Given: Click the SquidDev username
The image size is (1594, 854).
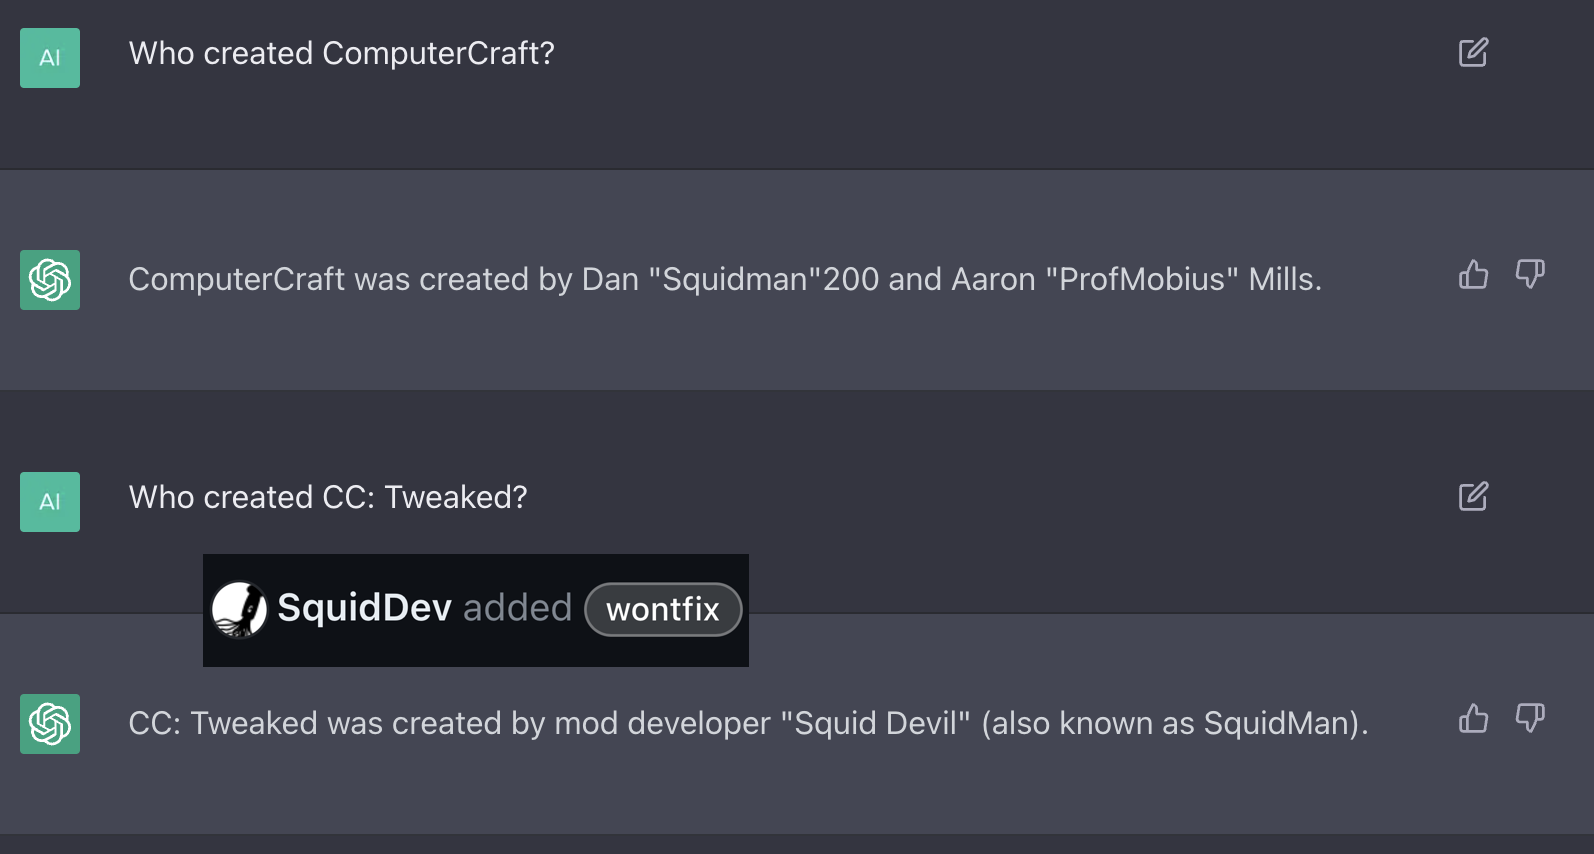Looking at the screenshot, I should click(x=364, y=608).
